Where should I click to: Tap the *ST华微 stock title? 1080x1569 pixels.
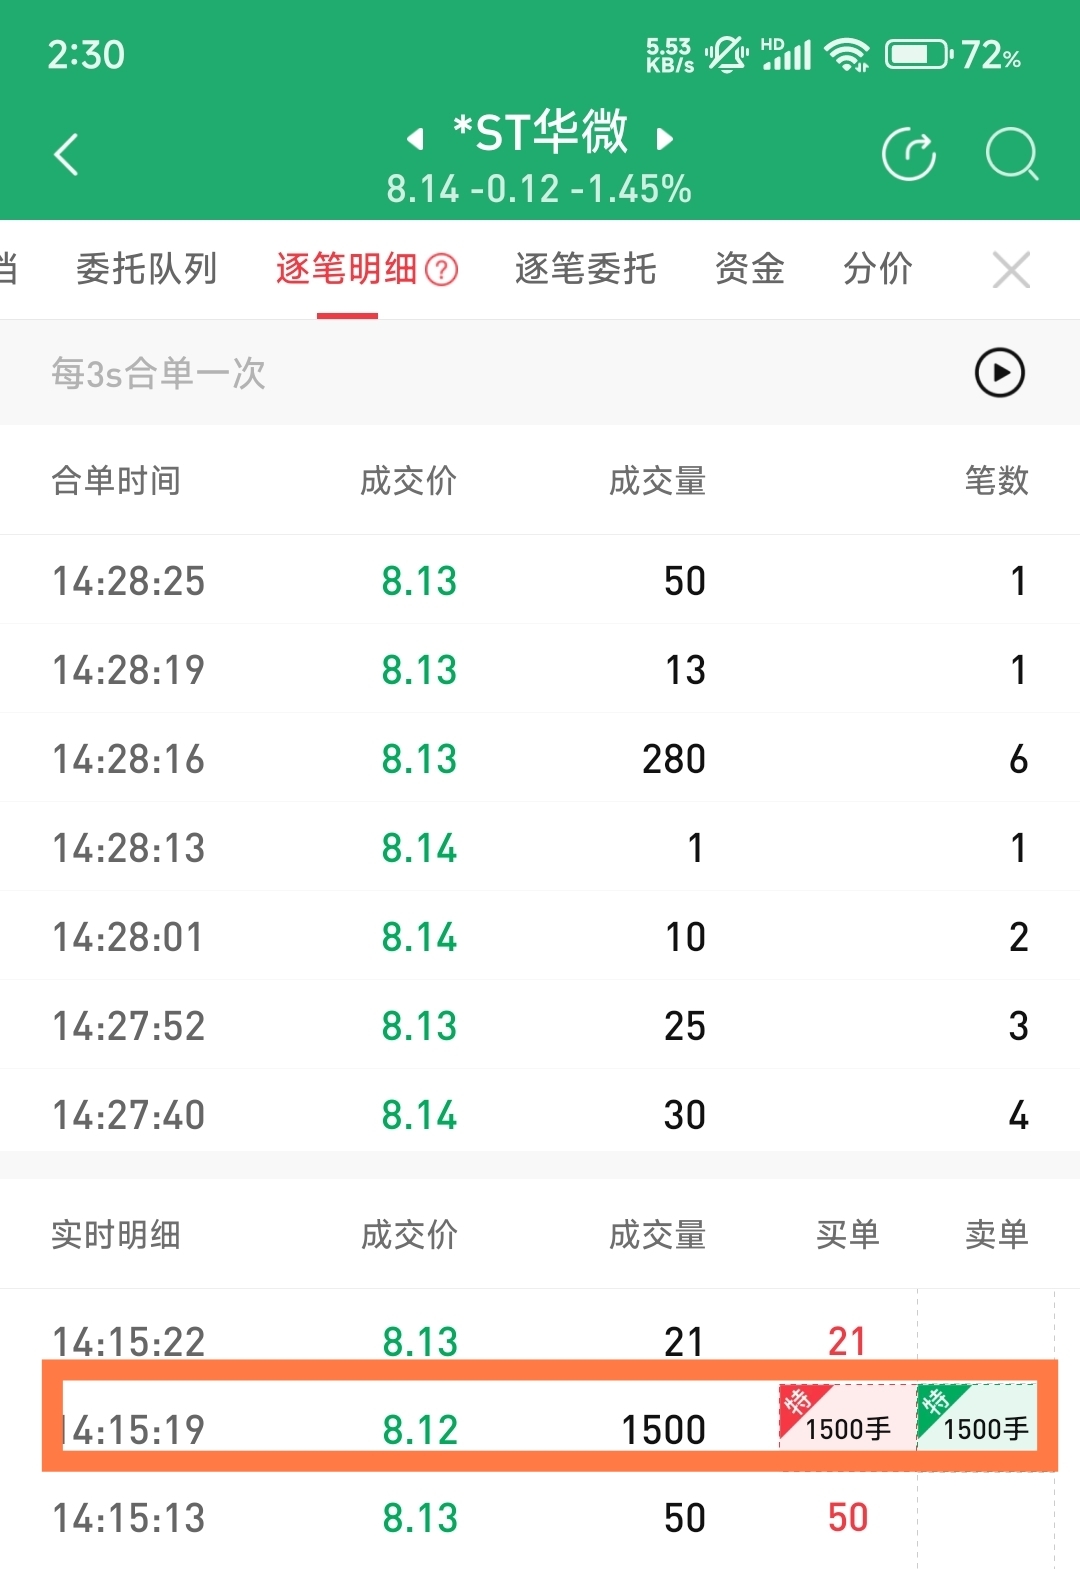(x=540, y=132)
